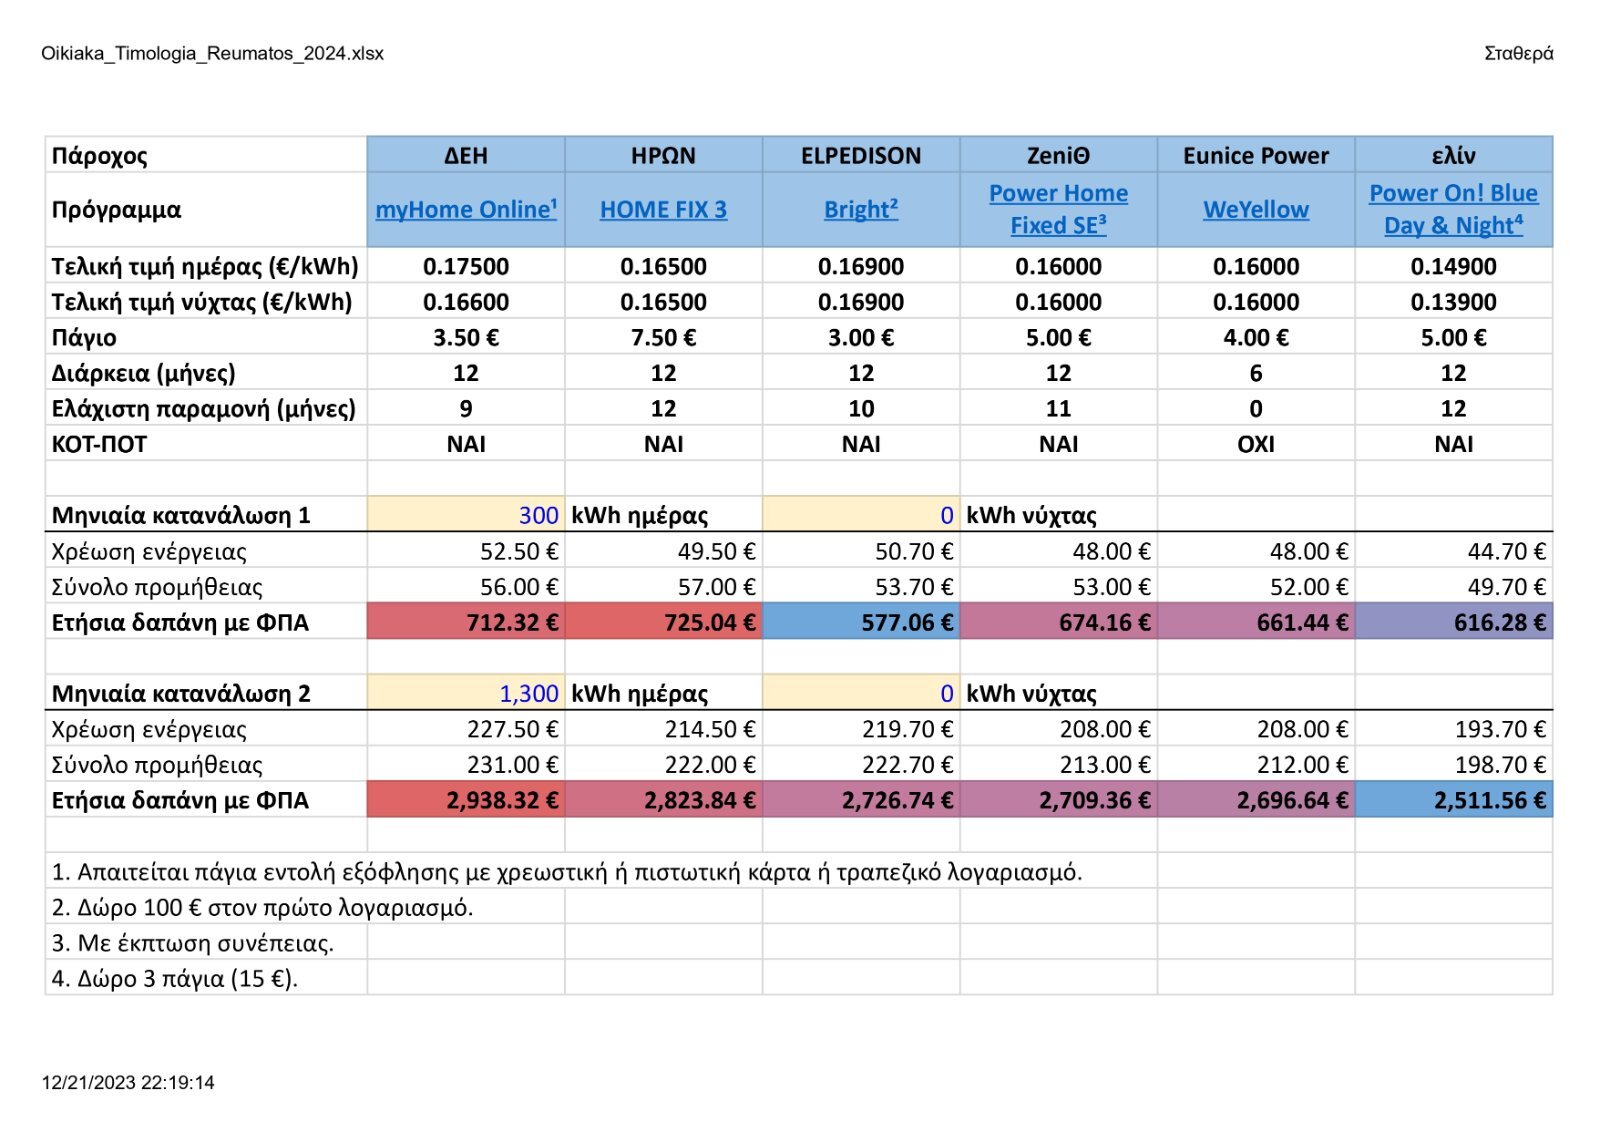Select the 7.50 € fixed fee cell
This screenshot has width=1600, height=1132.
click(663, 337)
